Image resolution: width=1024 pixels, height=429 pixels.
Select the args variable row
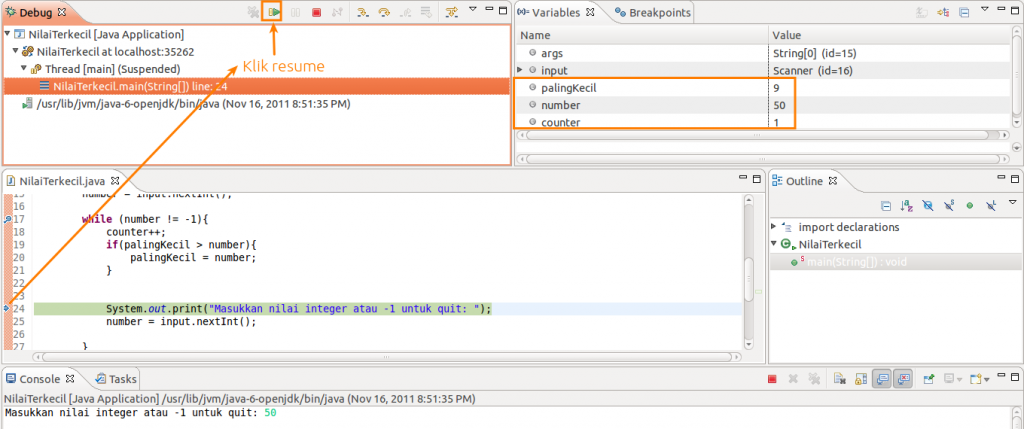(x=763, y=53)
